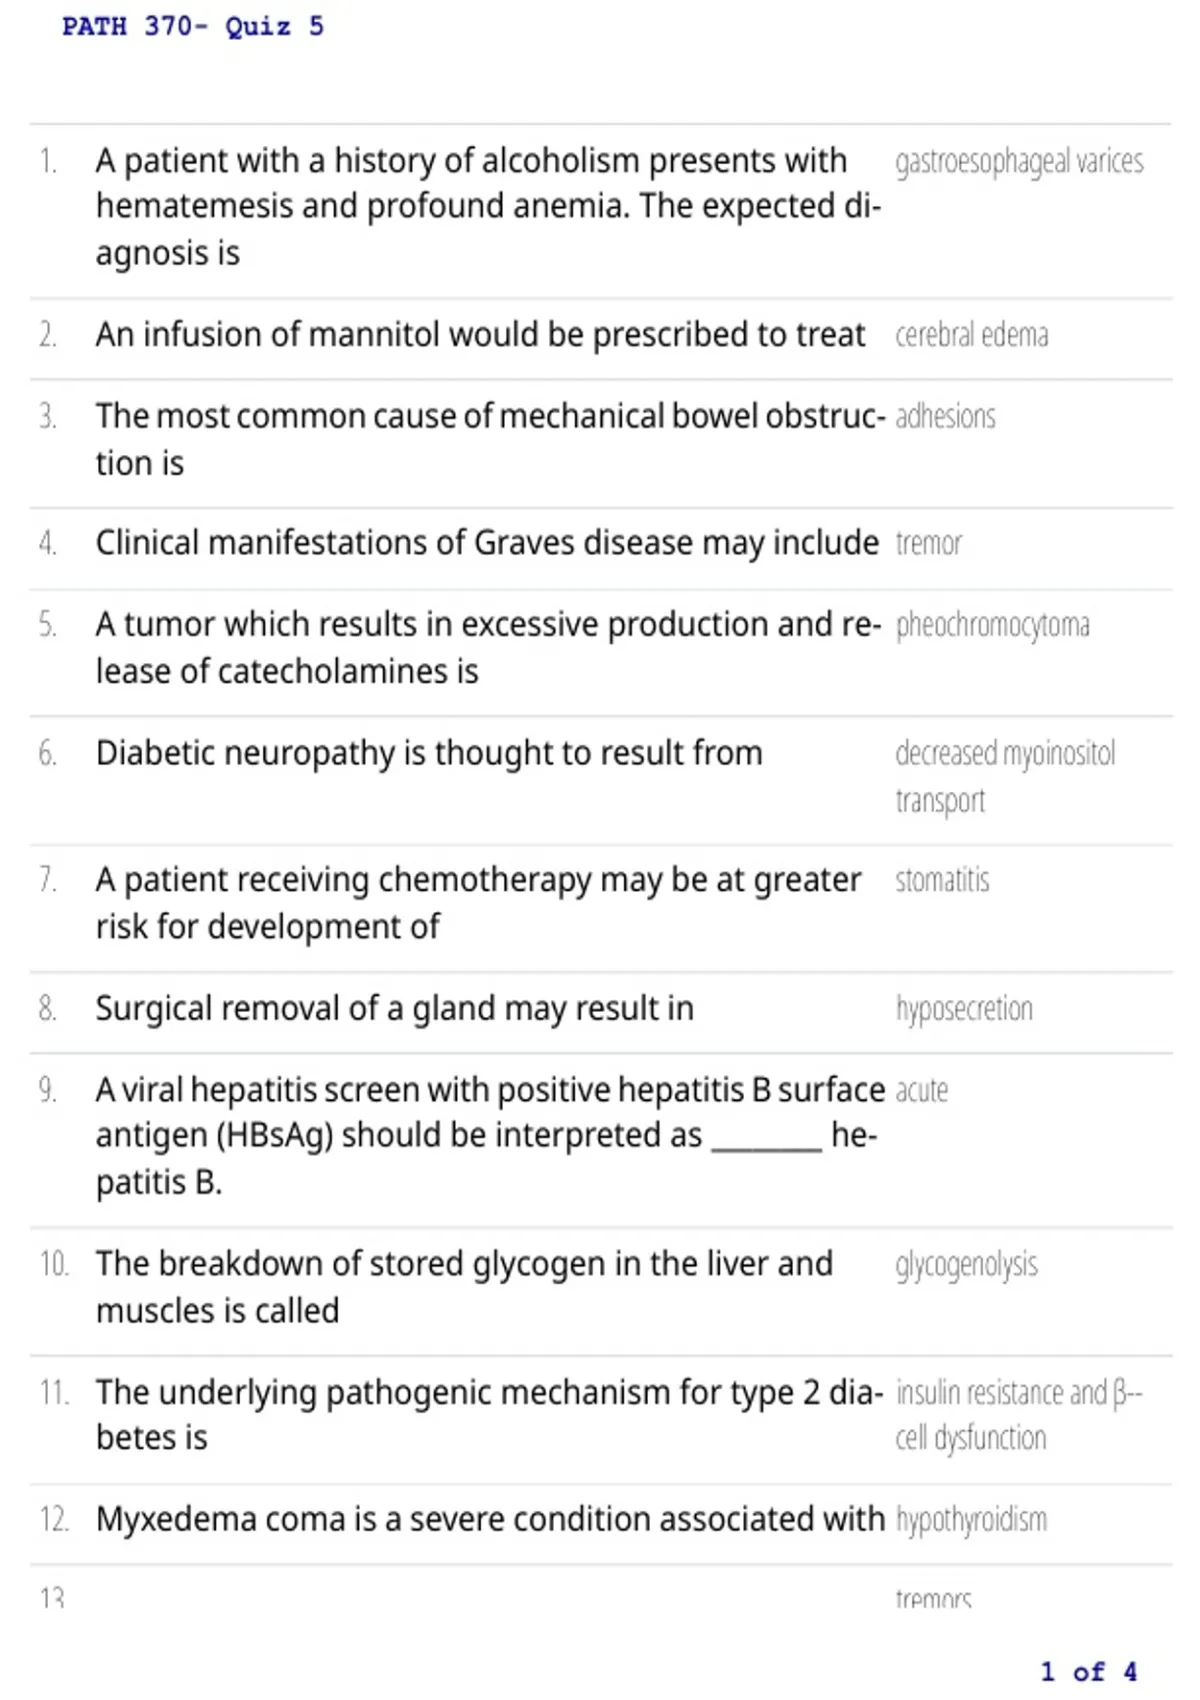This screenshot has height=1700, width=1200.
Task: Click the cerebral edema answer text
Action: [x=971, y=335]
